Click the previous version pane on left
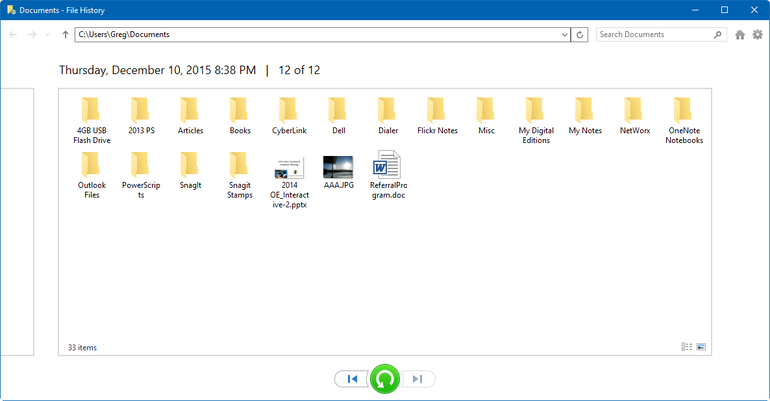The image size is (770, 401). pyautogui.click(x=17, y=222)
